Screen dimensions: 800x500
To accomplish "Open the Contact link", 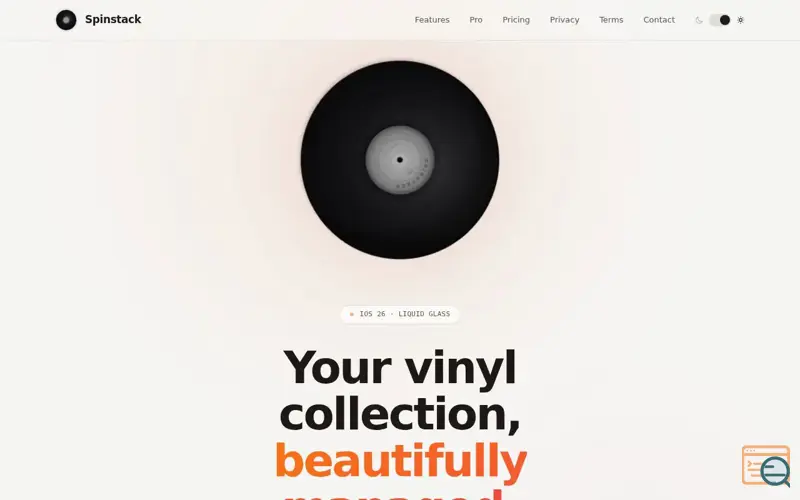I will (659, 20).
